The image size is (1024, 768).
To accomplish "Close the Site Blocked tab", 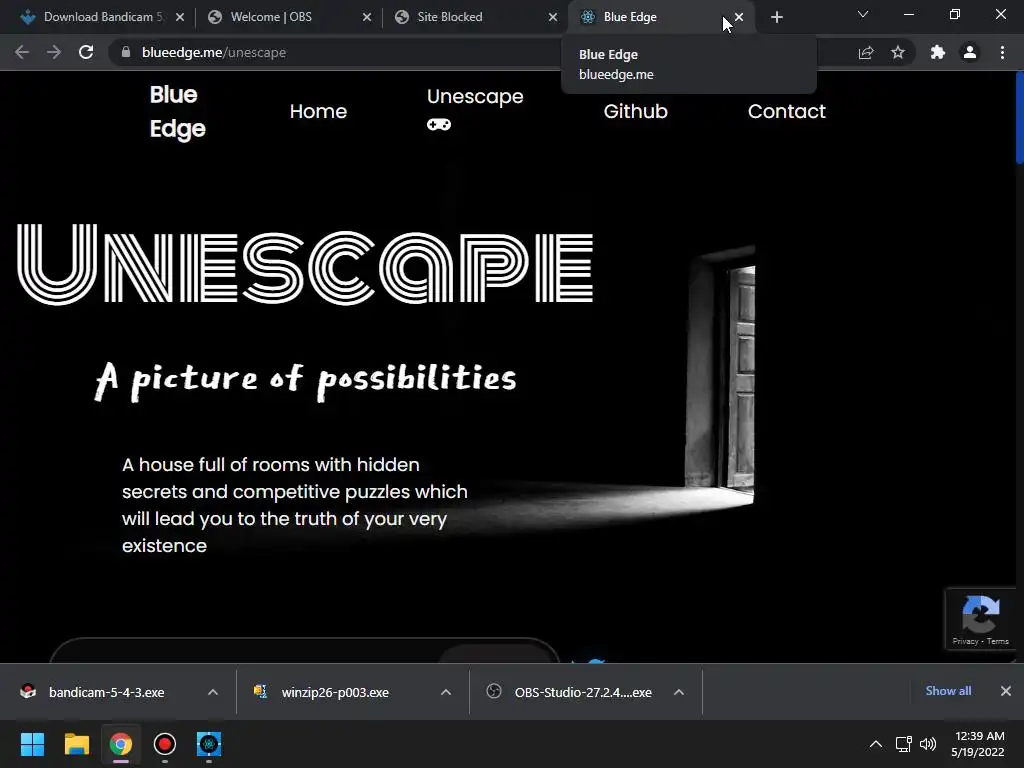I will 553,17.
